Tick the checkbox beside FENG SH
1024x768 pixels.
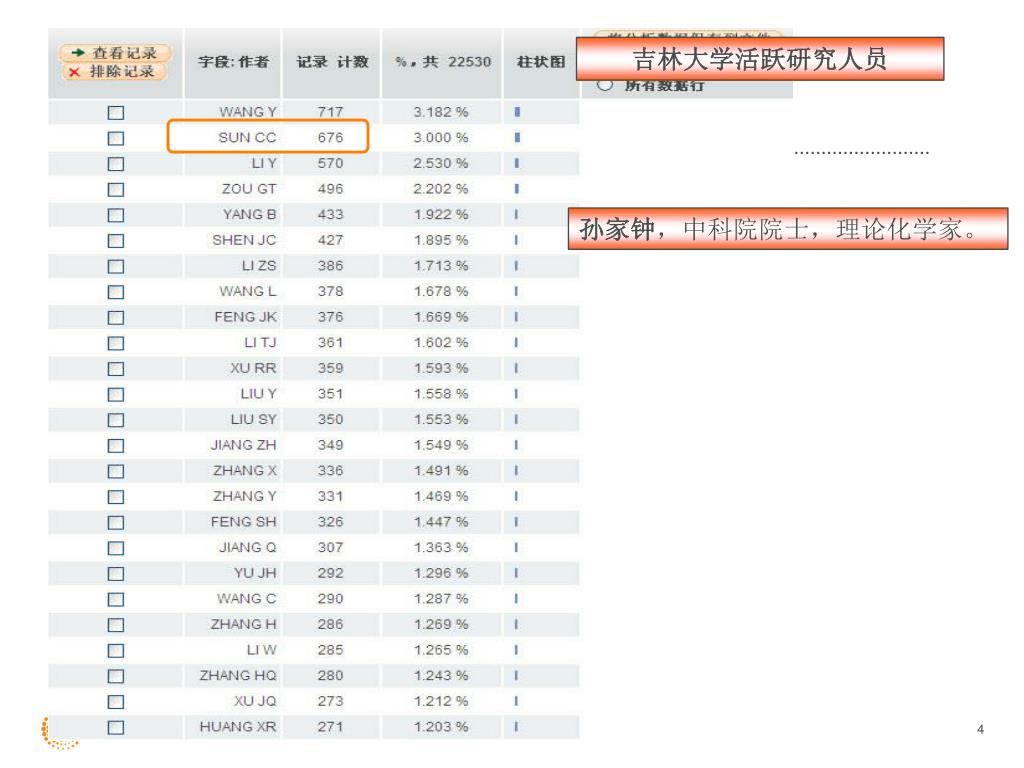116,522
